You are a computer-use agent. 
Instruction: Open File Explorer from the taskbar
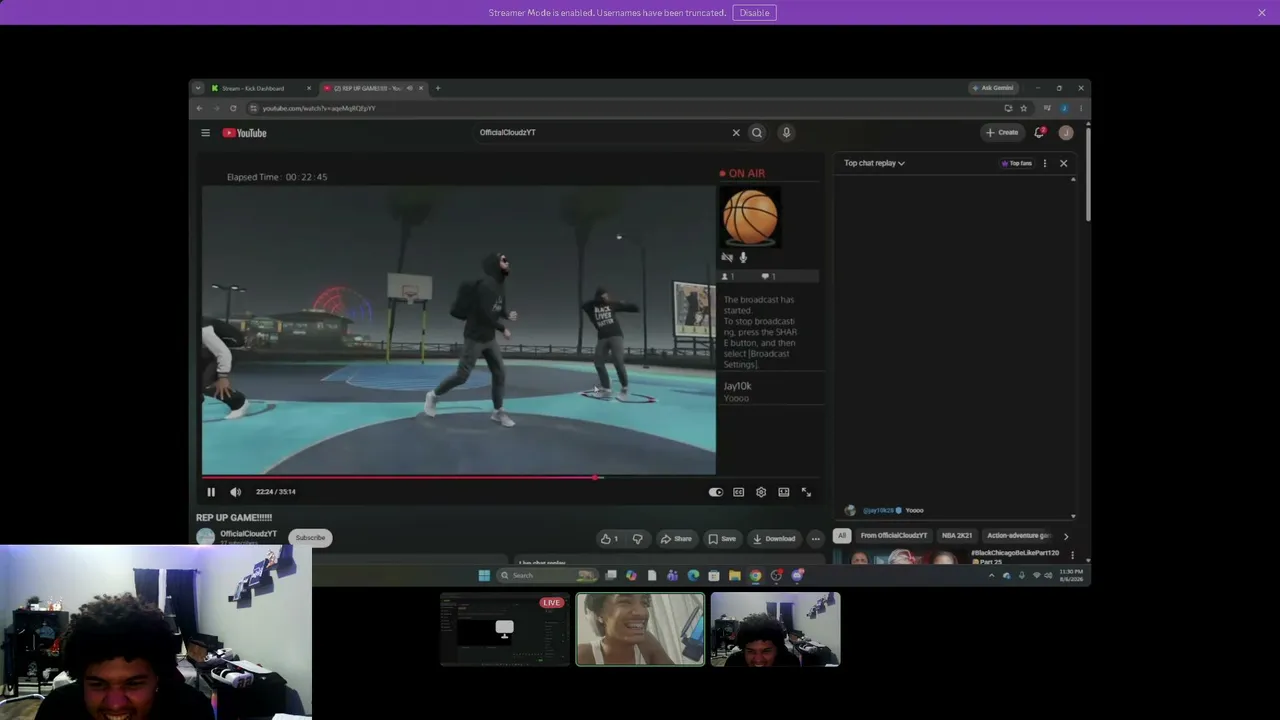734,575
